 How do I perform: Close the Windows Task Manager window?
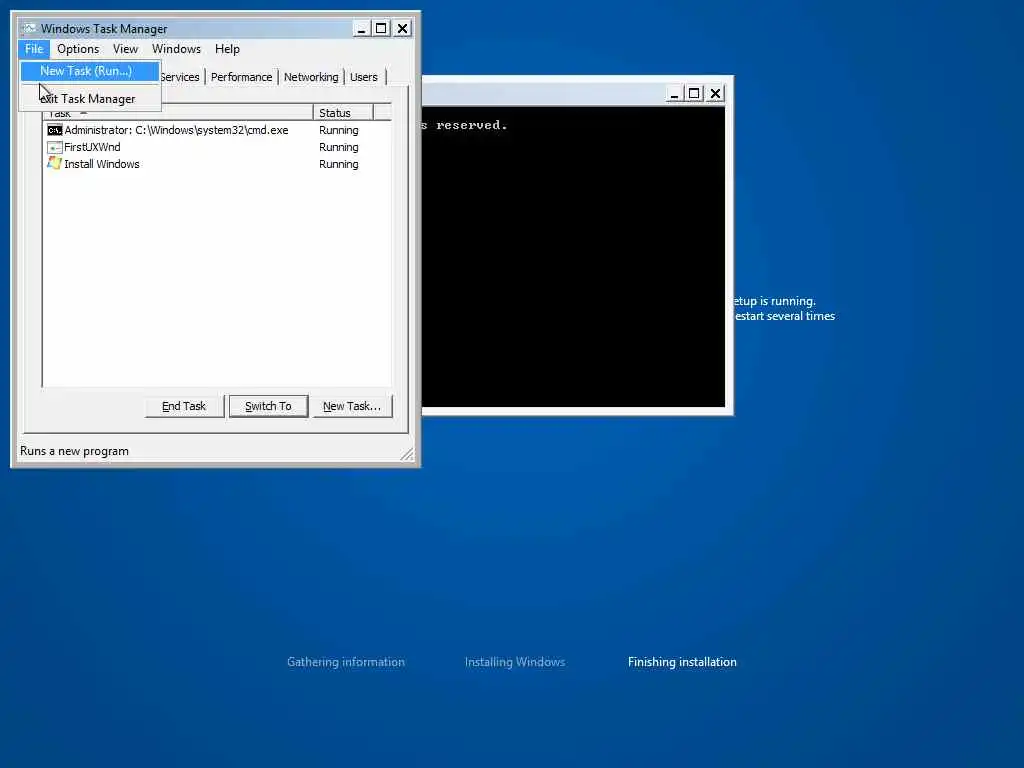(x=403, y=28)
